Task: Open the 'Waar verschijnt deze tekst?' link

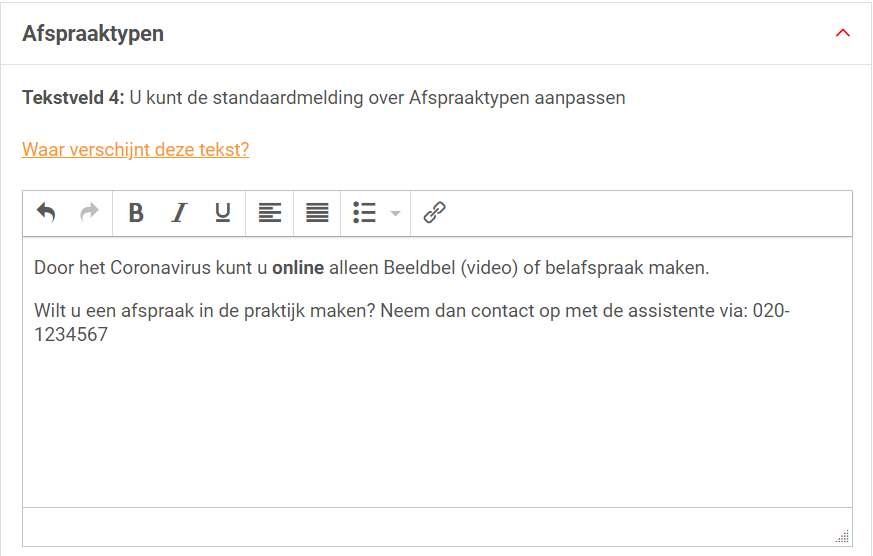Action: pos(135,150)
